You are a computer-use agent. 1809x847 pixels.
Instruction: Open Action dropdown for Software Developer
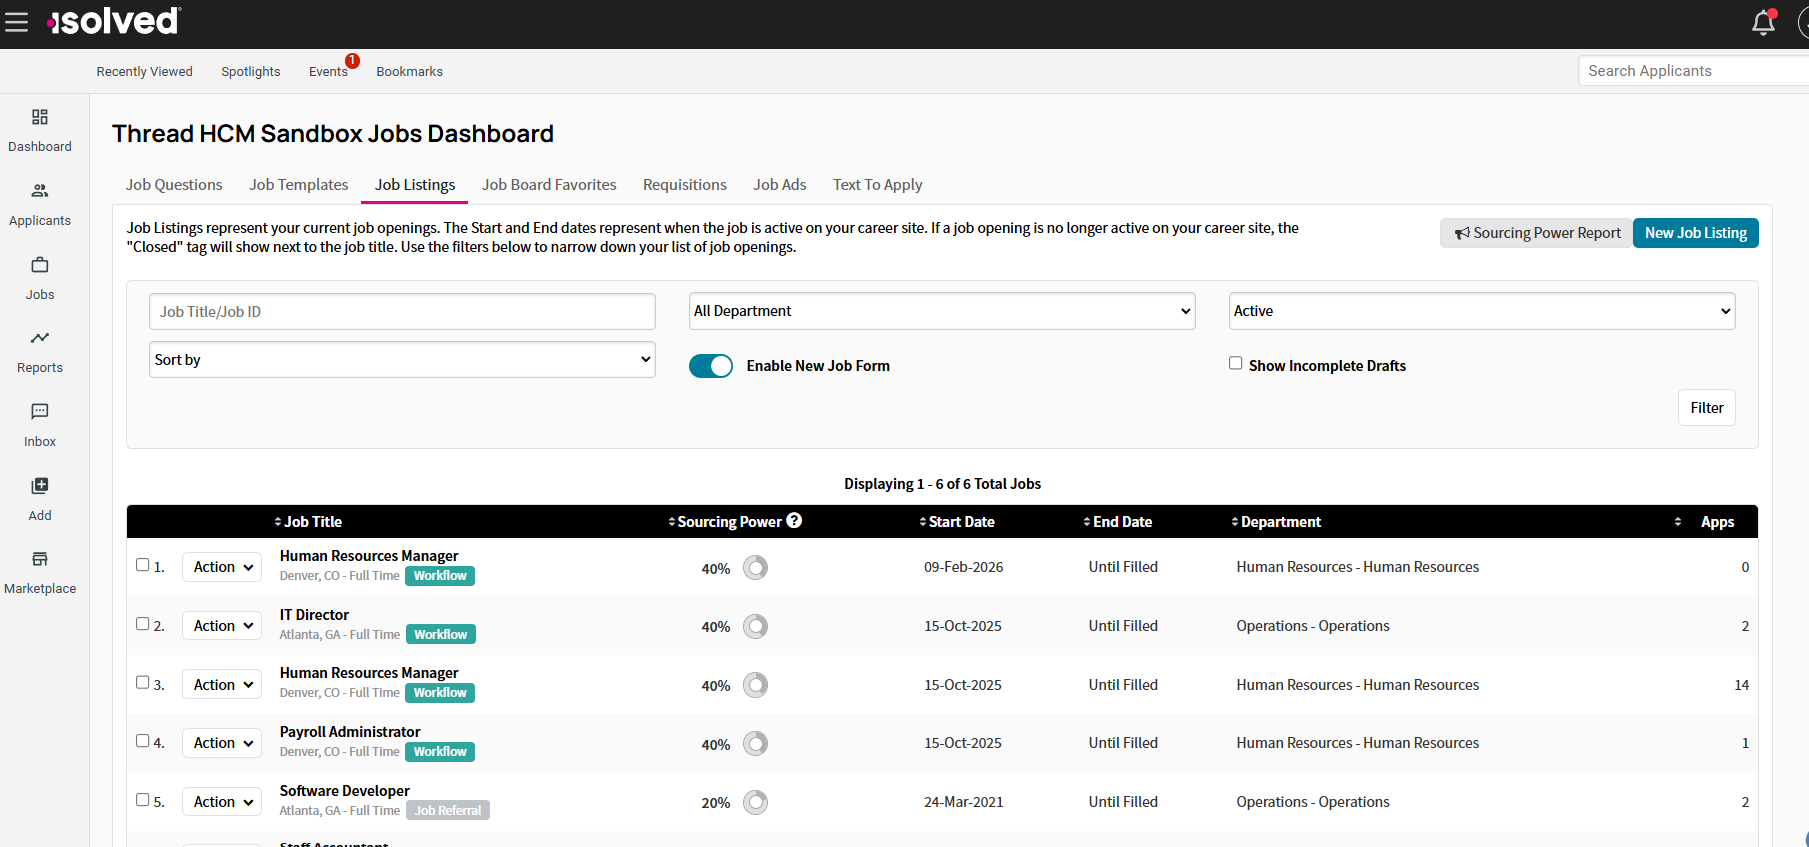coord(222,802)
